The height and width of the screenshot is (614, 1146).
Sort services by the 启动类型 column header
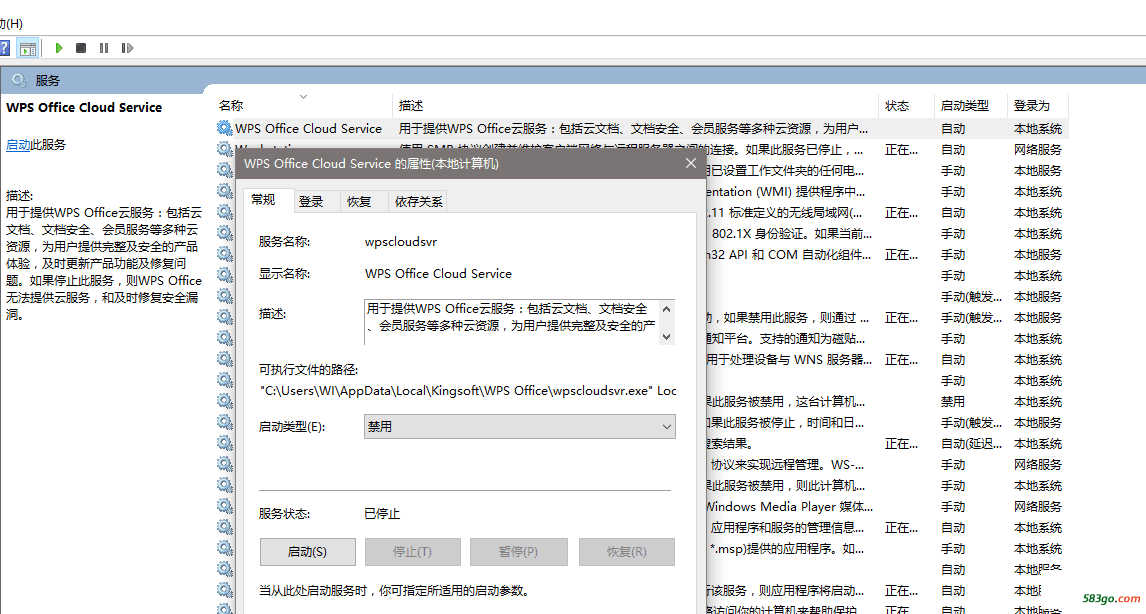965,106
